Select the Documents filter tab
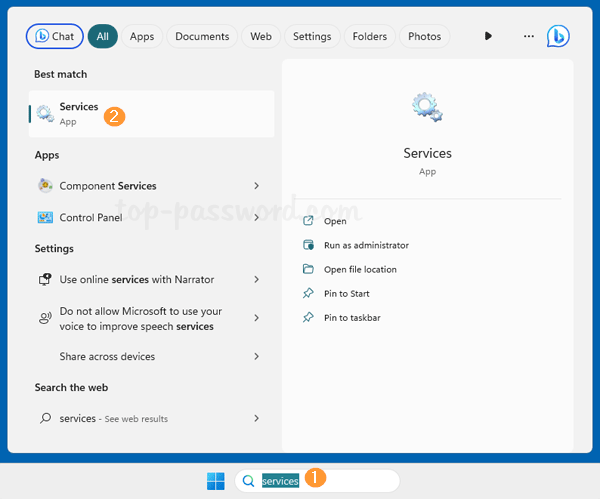The image size is (600, 499). 202,36
